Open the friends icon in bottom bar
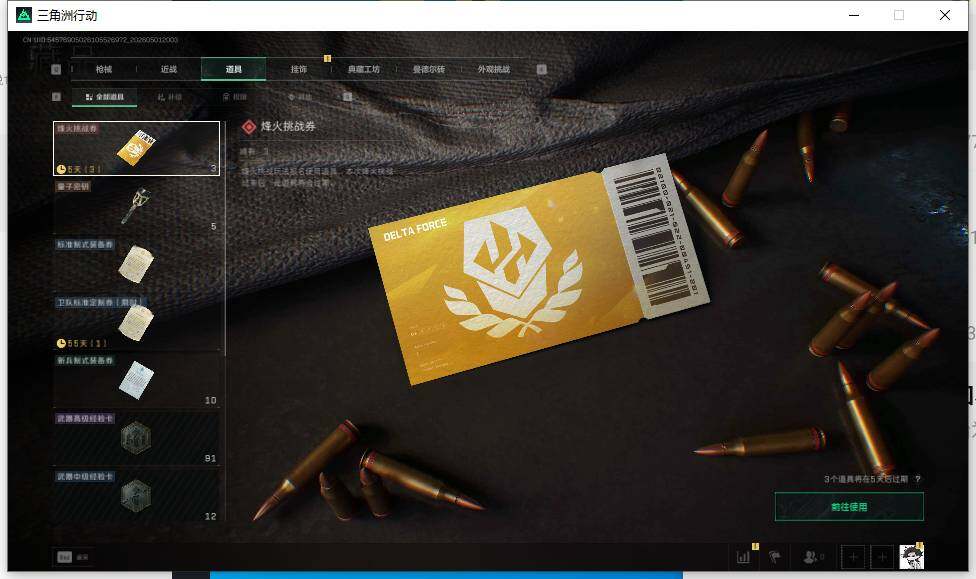 click(x=811, y=557)
